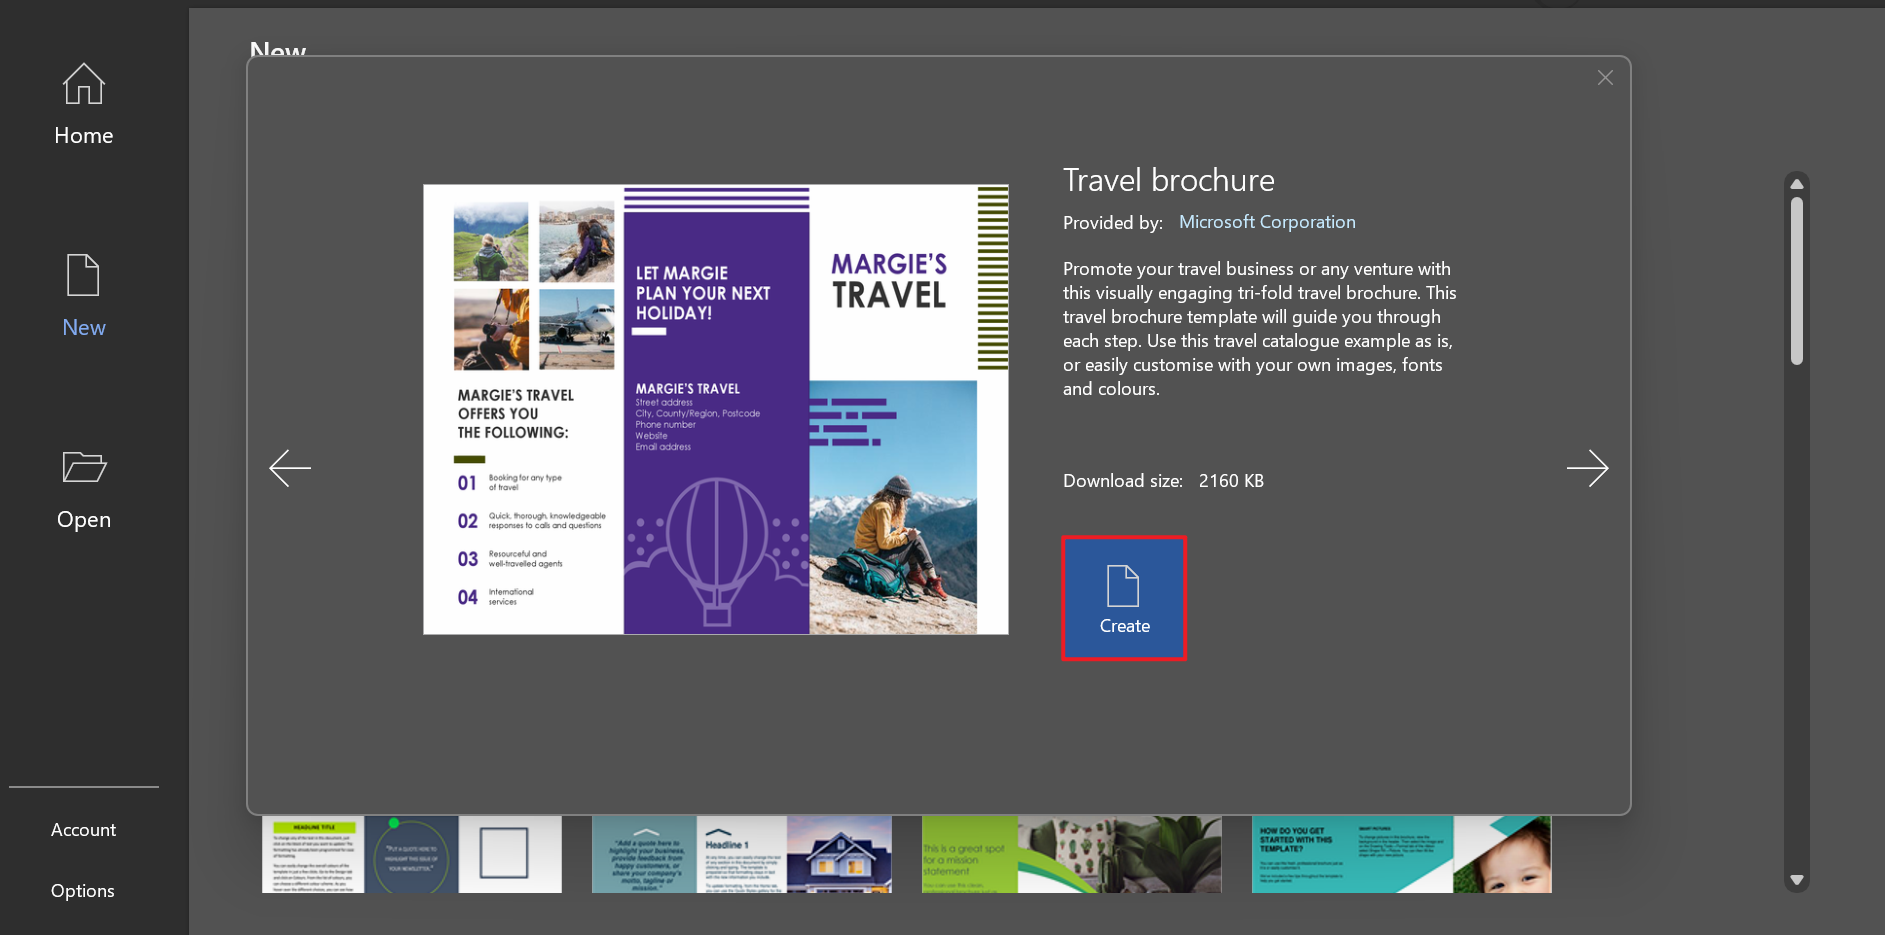Viewport: 1885px width, 935px height.
Task: Click the Download size 2160 KB value
Action: pyautogui.click(x=1231, y=481)
